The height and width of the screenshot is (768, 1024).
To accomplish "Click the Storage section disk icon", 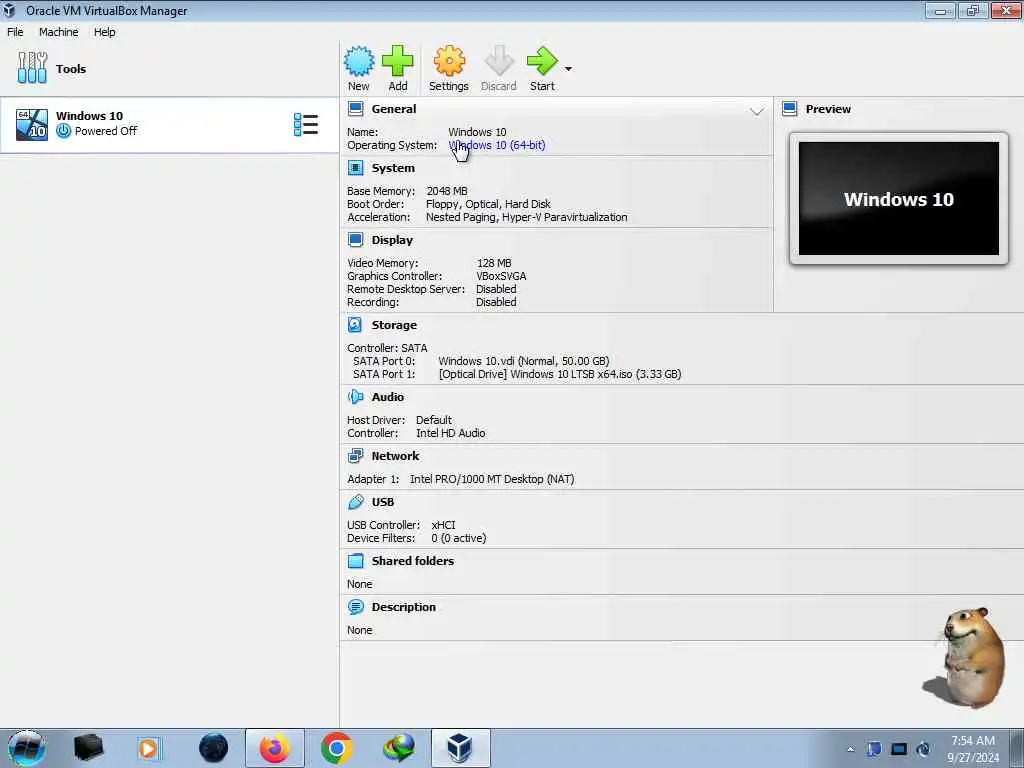I will tap(355, 325).
